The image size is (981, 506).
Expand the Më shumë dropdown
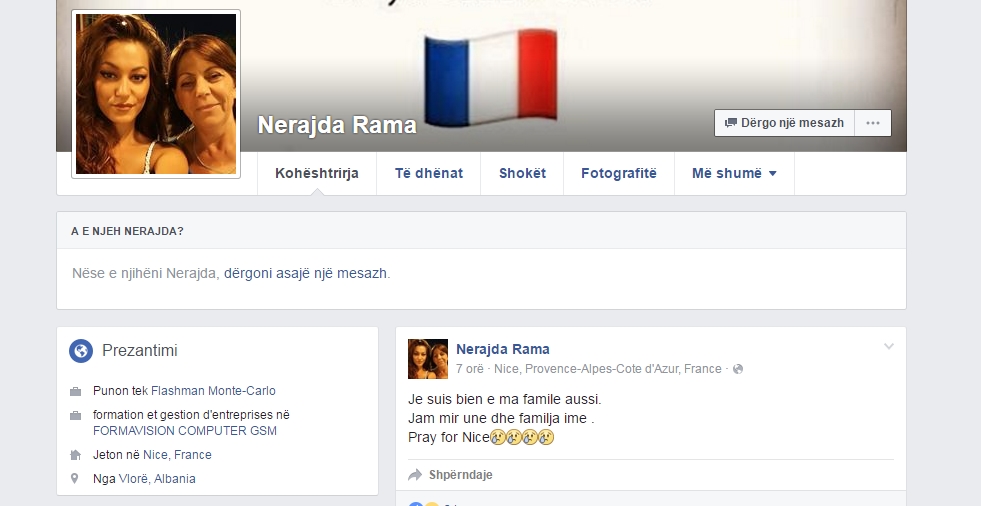[734, 174]
